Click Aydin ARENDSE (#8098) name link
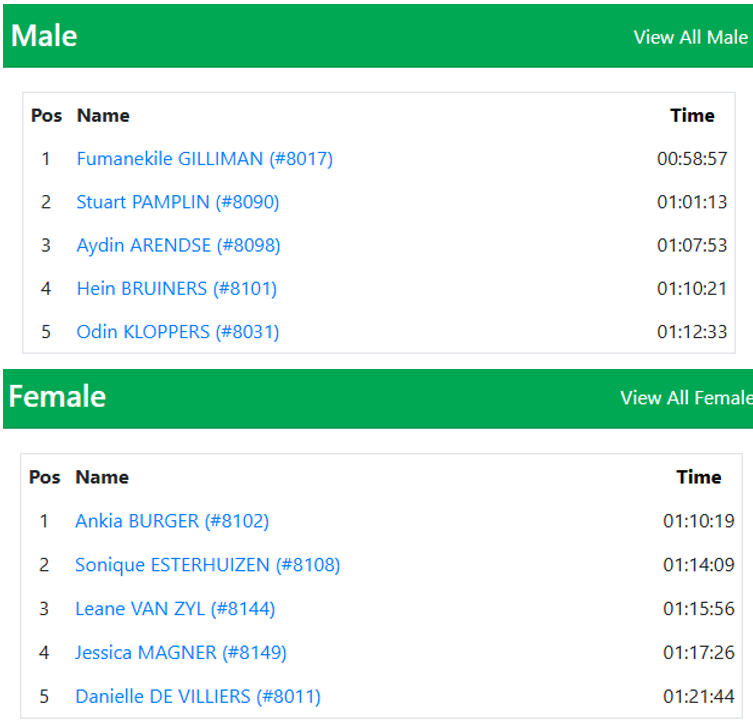The height and width of the screenshot is (720, 753). (178, 245)
